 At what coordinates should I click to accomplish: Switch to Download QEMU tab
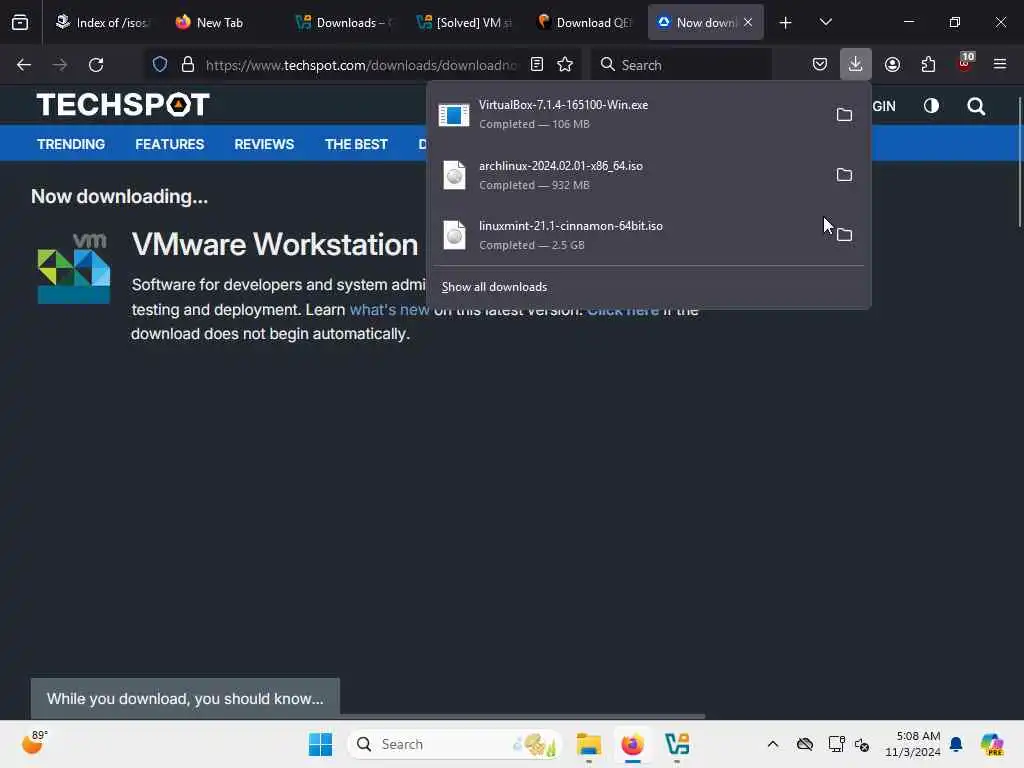(x=584, y=22)
